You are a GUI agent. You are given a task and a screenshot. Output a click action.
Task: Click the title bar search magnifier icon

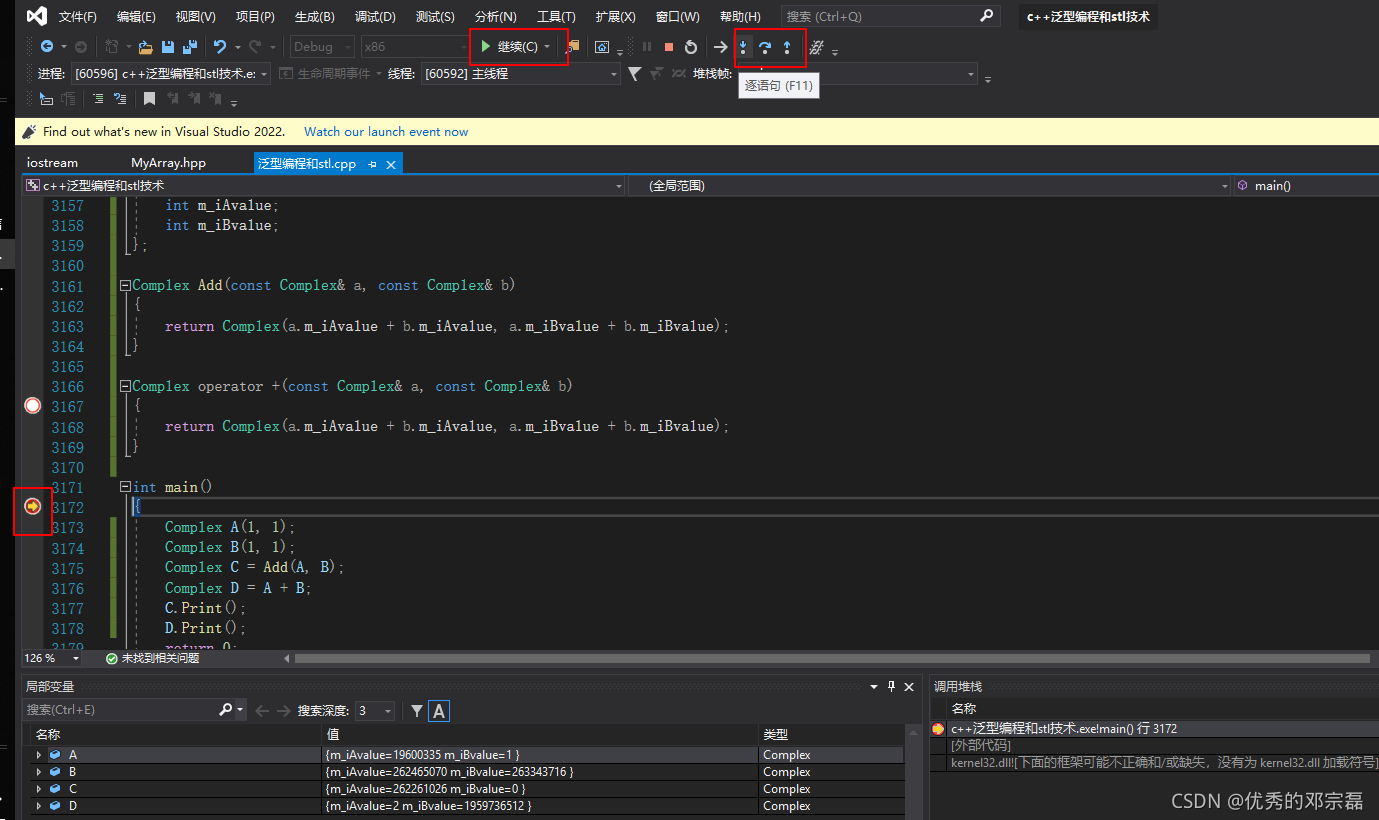[986, 16]
